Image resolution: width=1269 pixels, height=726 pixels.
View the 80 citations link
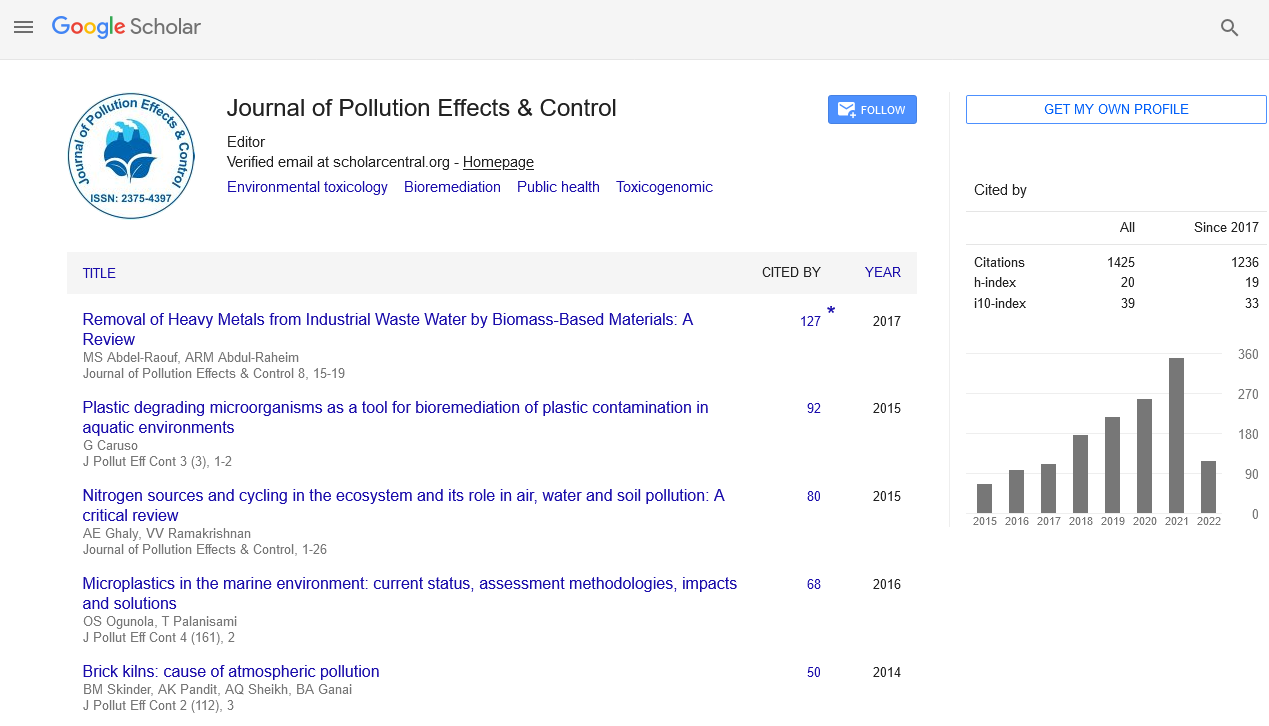point(814,496)
